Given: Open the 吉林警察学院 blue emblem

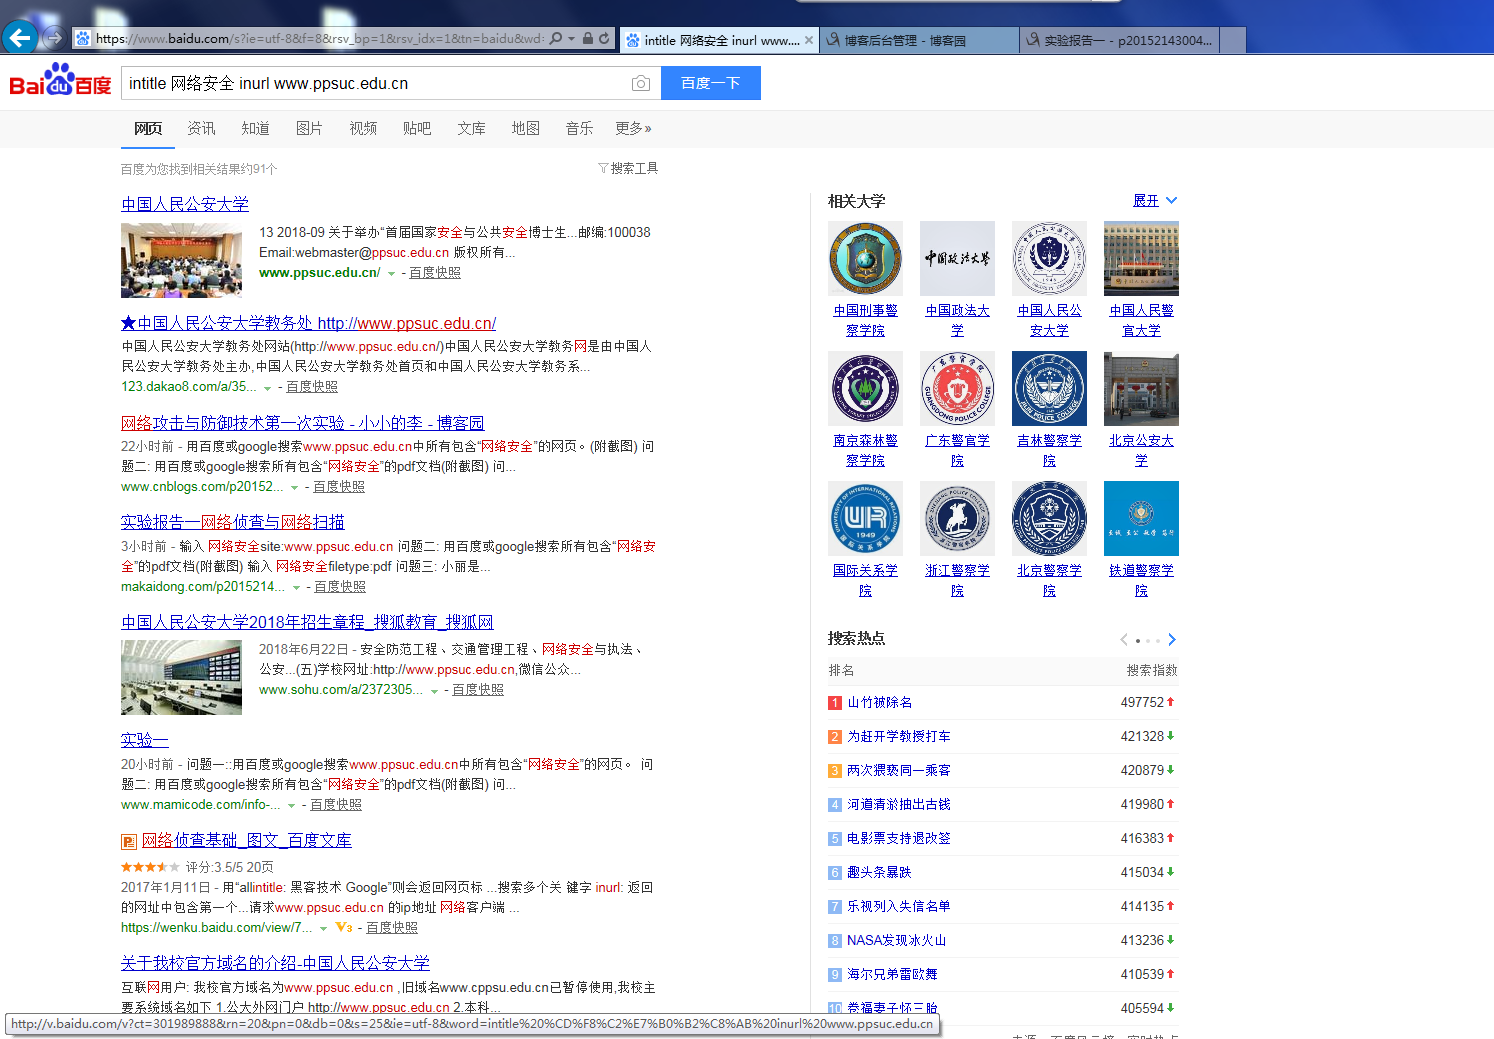Looking at the screenshot, I should pos(1049,388).
